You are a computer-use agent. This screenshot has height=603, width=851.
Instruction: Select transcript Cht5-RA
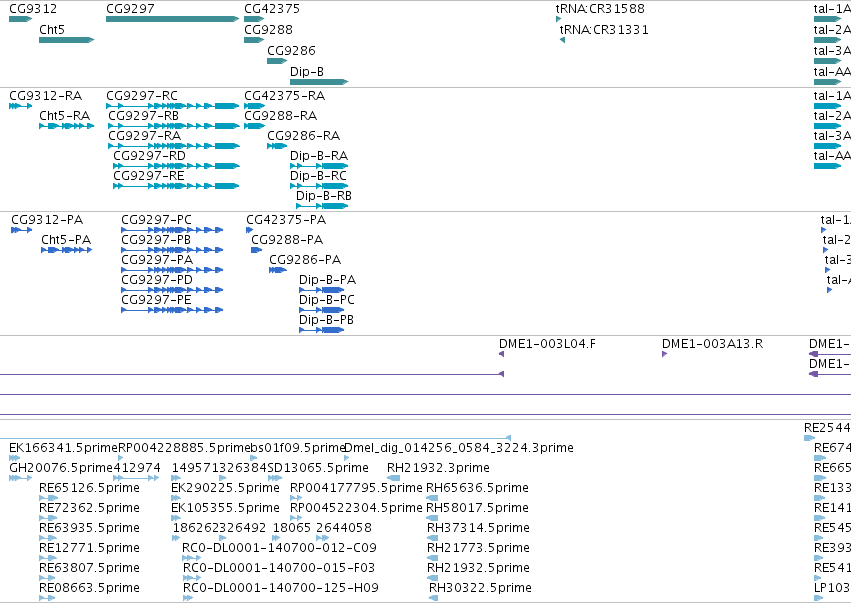click(65, 116)
